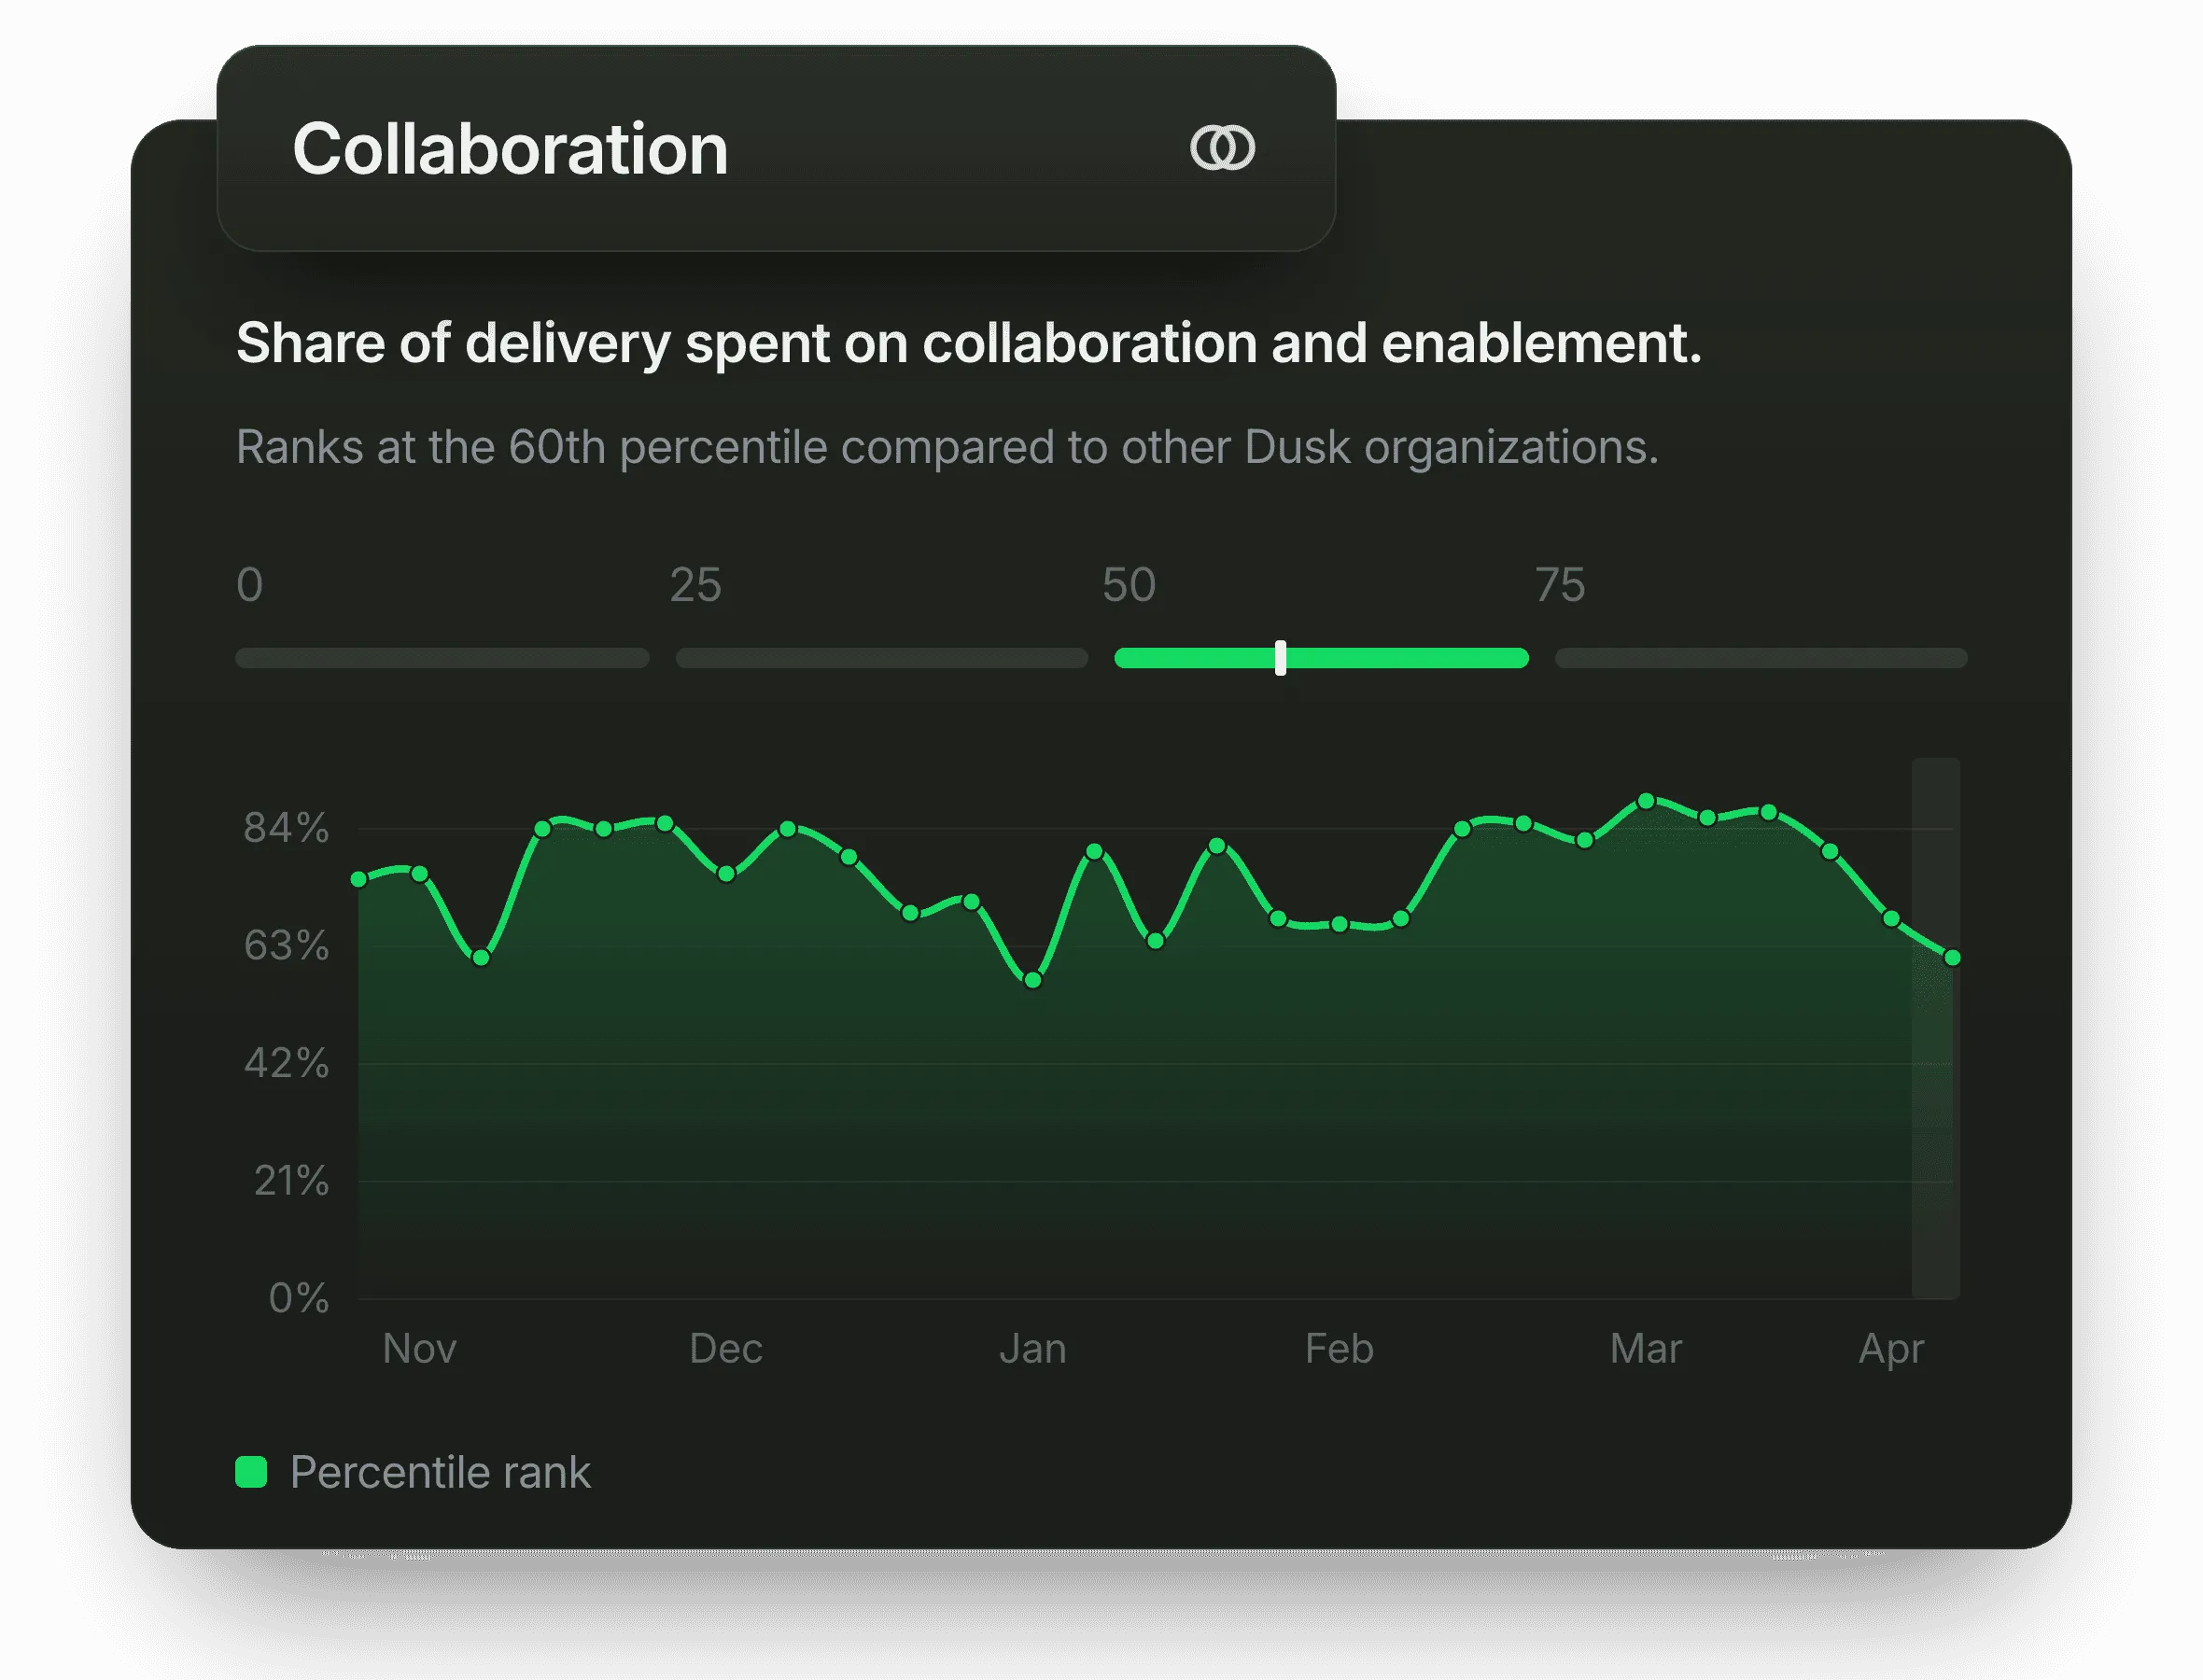Click the highlighted green 50–75 percentile segment
2203x1680 pixels.
click(1321, 658)
